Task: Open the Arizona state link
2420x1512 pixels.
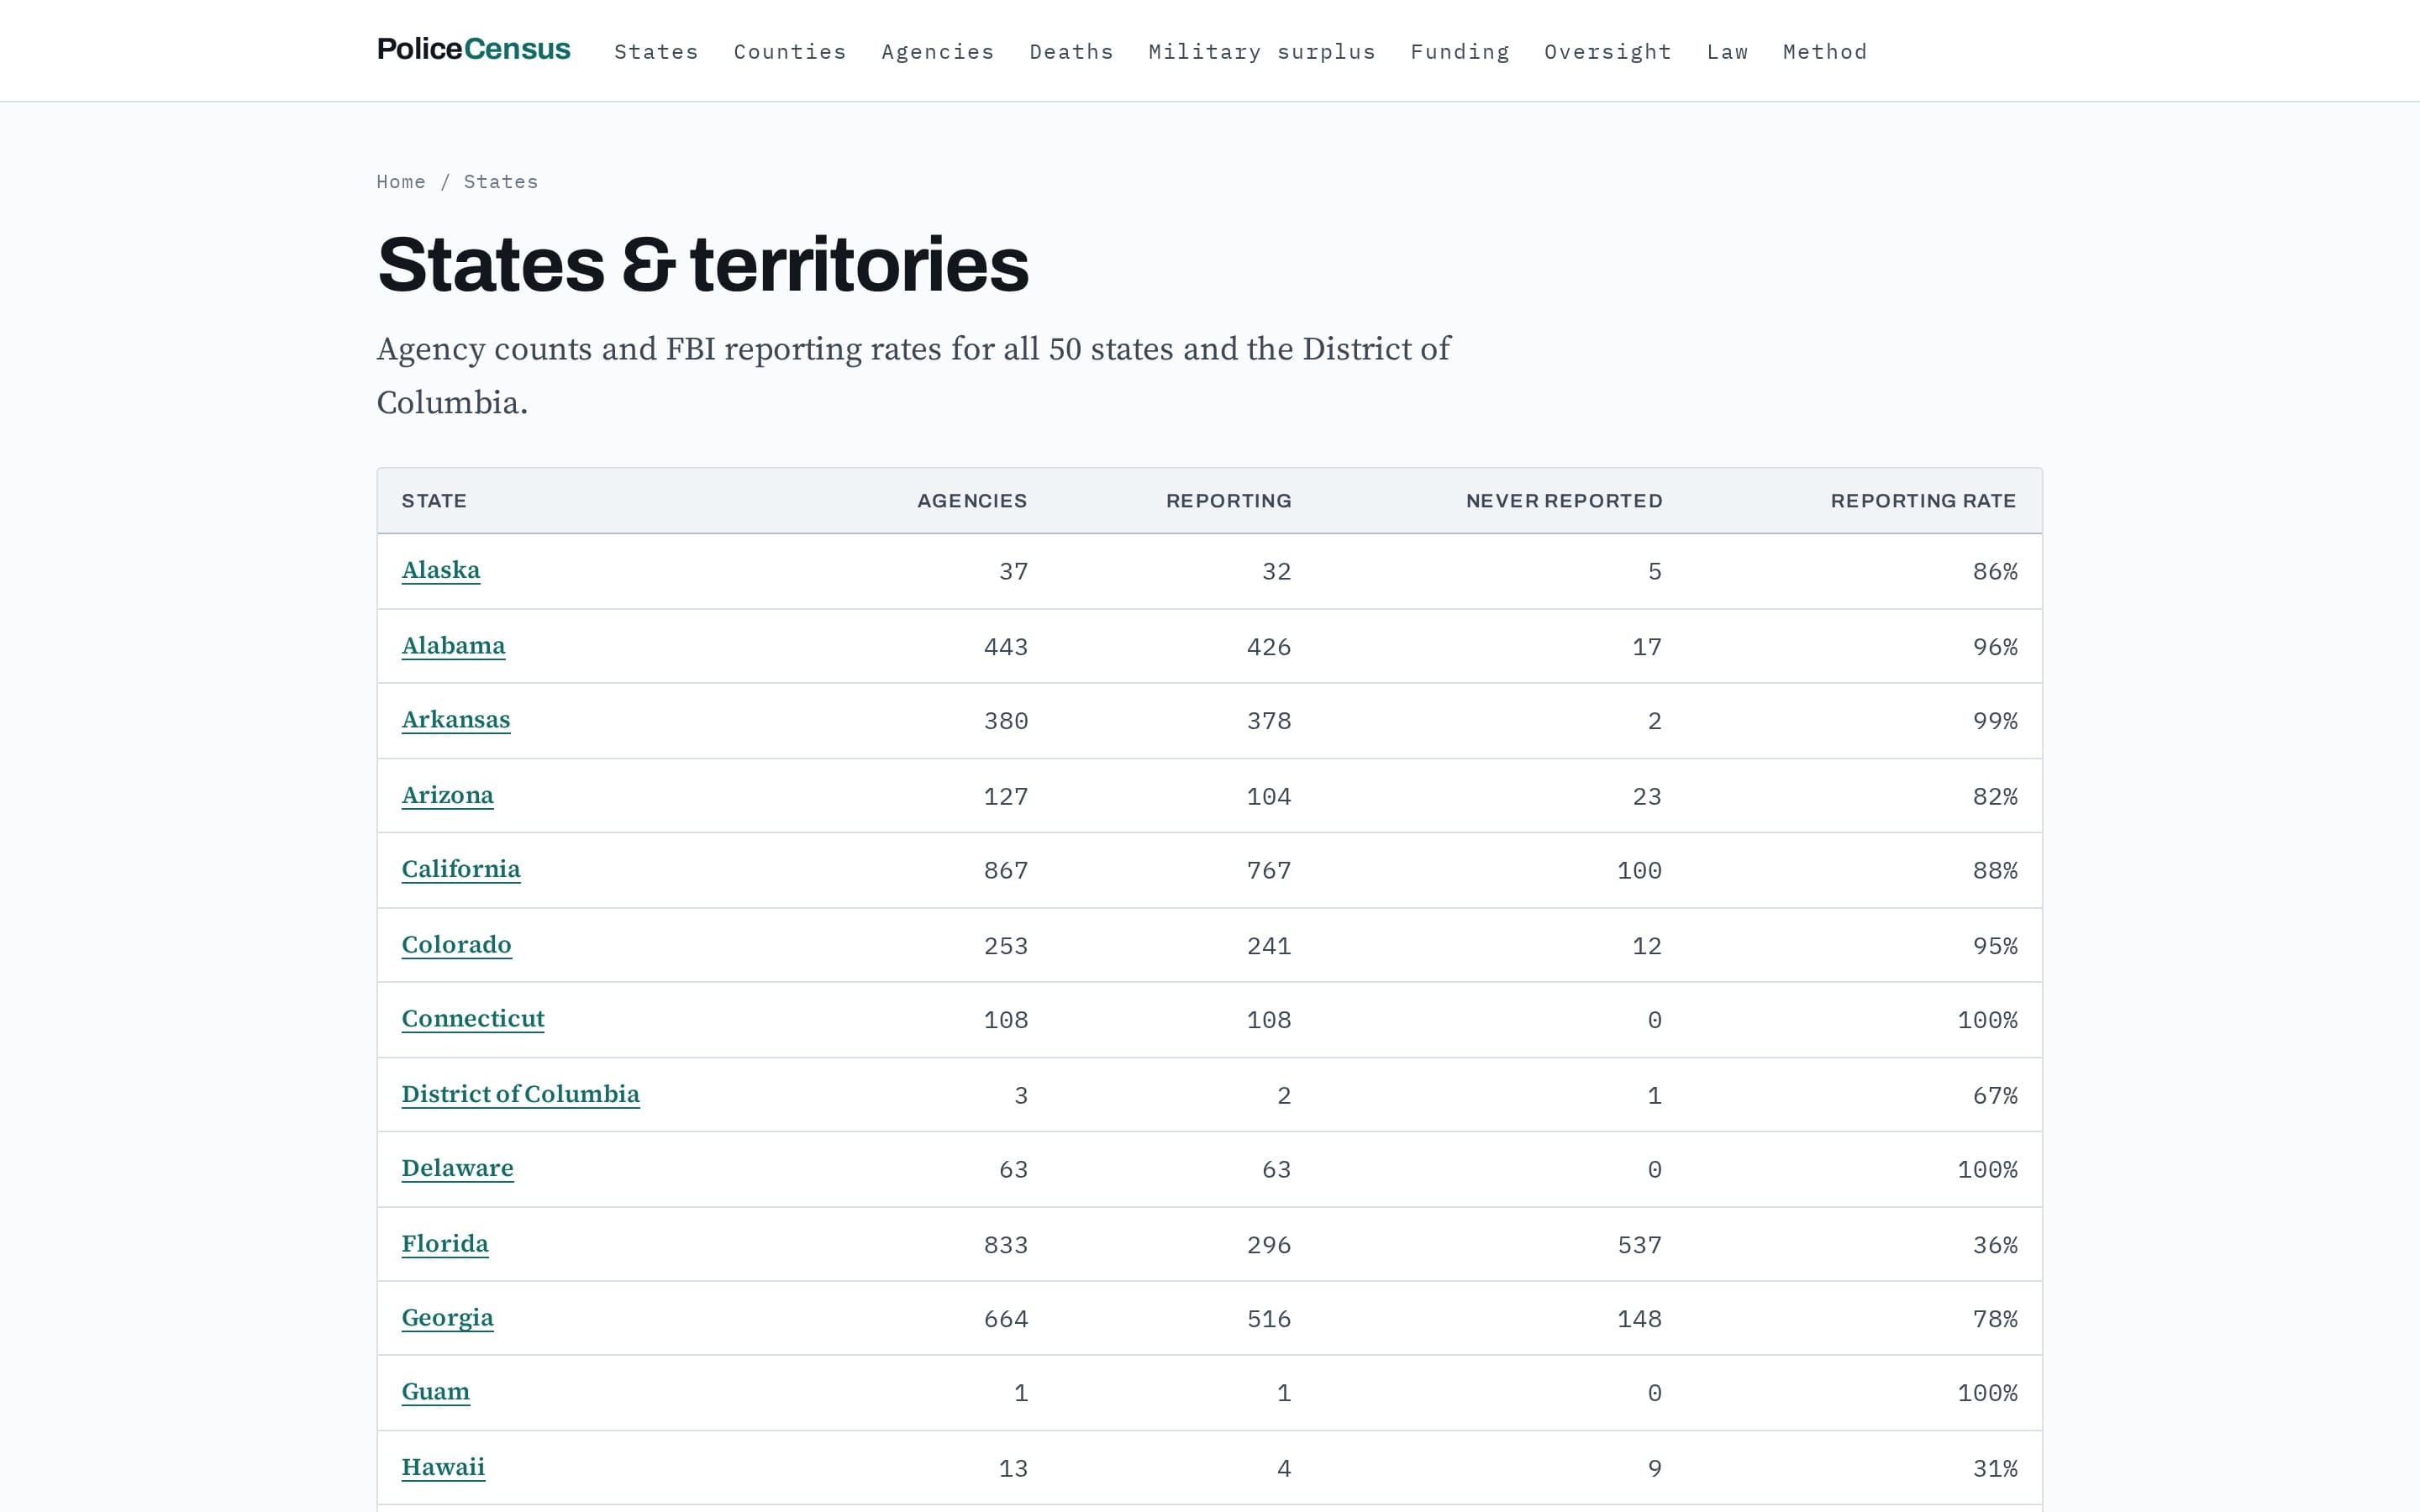Action: pos(448,796)
